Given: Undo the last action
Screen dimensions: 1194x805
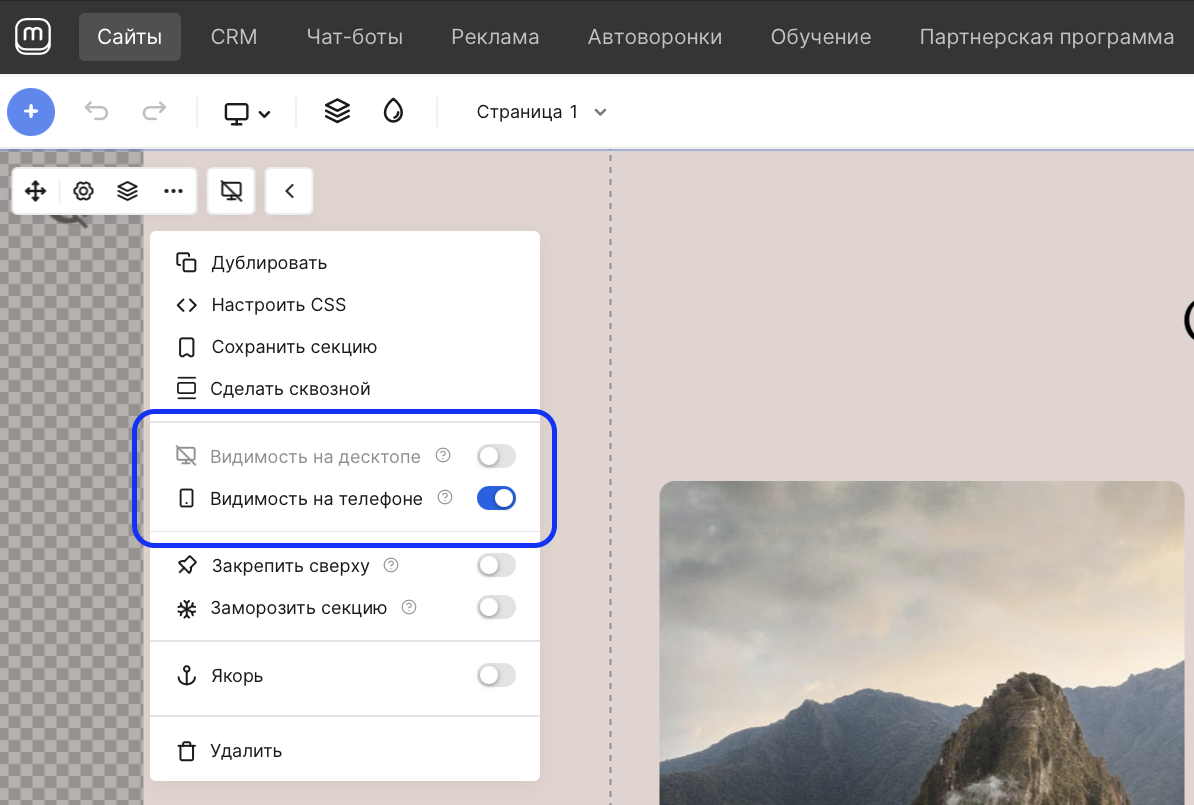Looking at the screenshot, I should pyautogui.click(x=97, y=112).
